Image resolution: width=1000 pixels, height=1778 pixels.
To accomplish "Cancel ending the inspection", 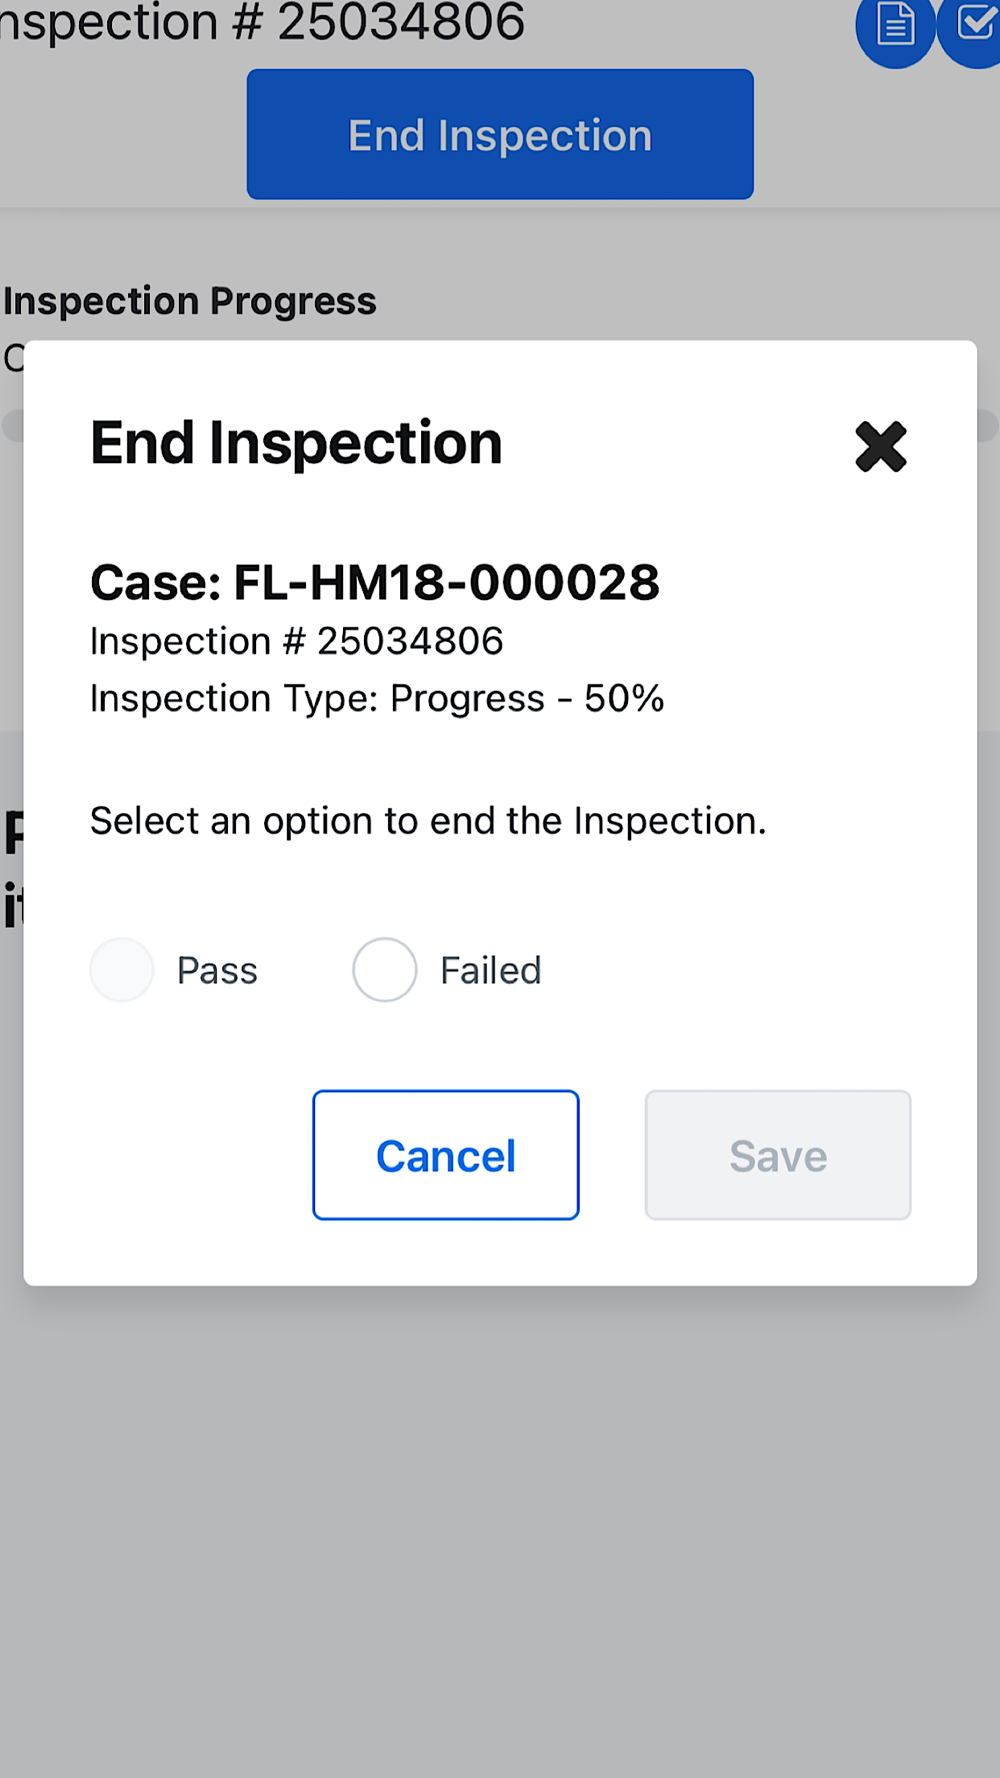I will click(446, 1155).
